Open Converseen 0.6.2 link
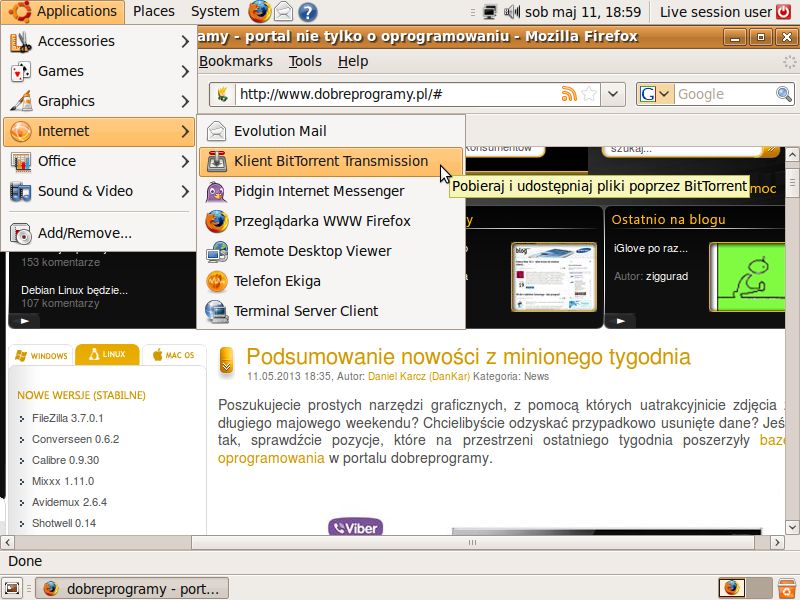The image size is (800, 600). (x=76, y=439)
